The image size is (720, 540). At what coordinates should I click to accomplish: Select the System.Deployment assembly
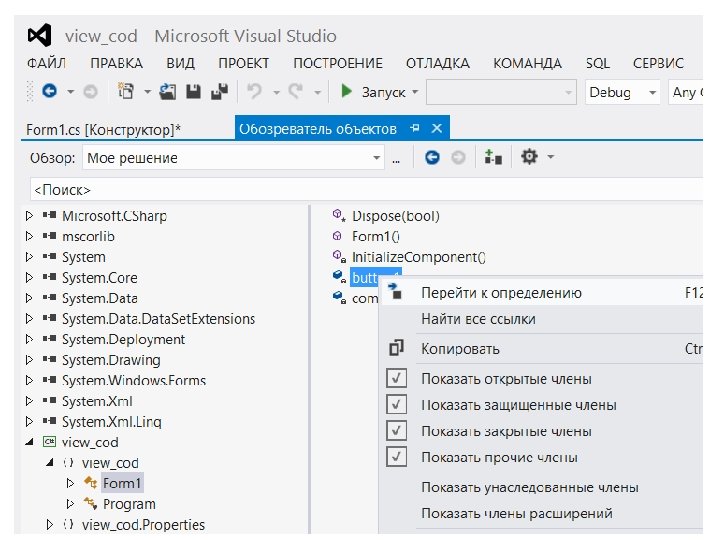click(x=124, y=339)
